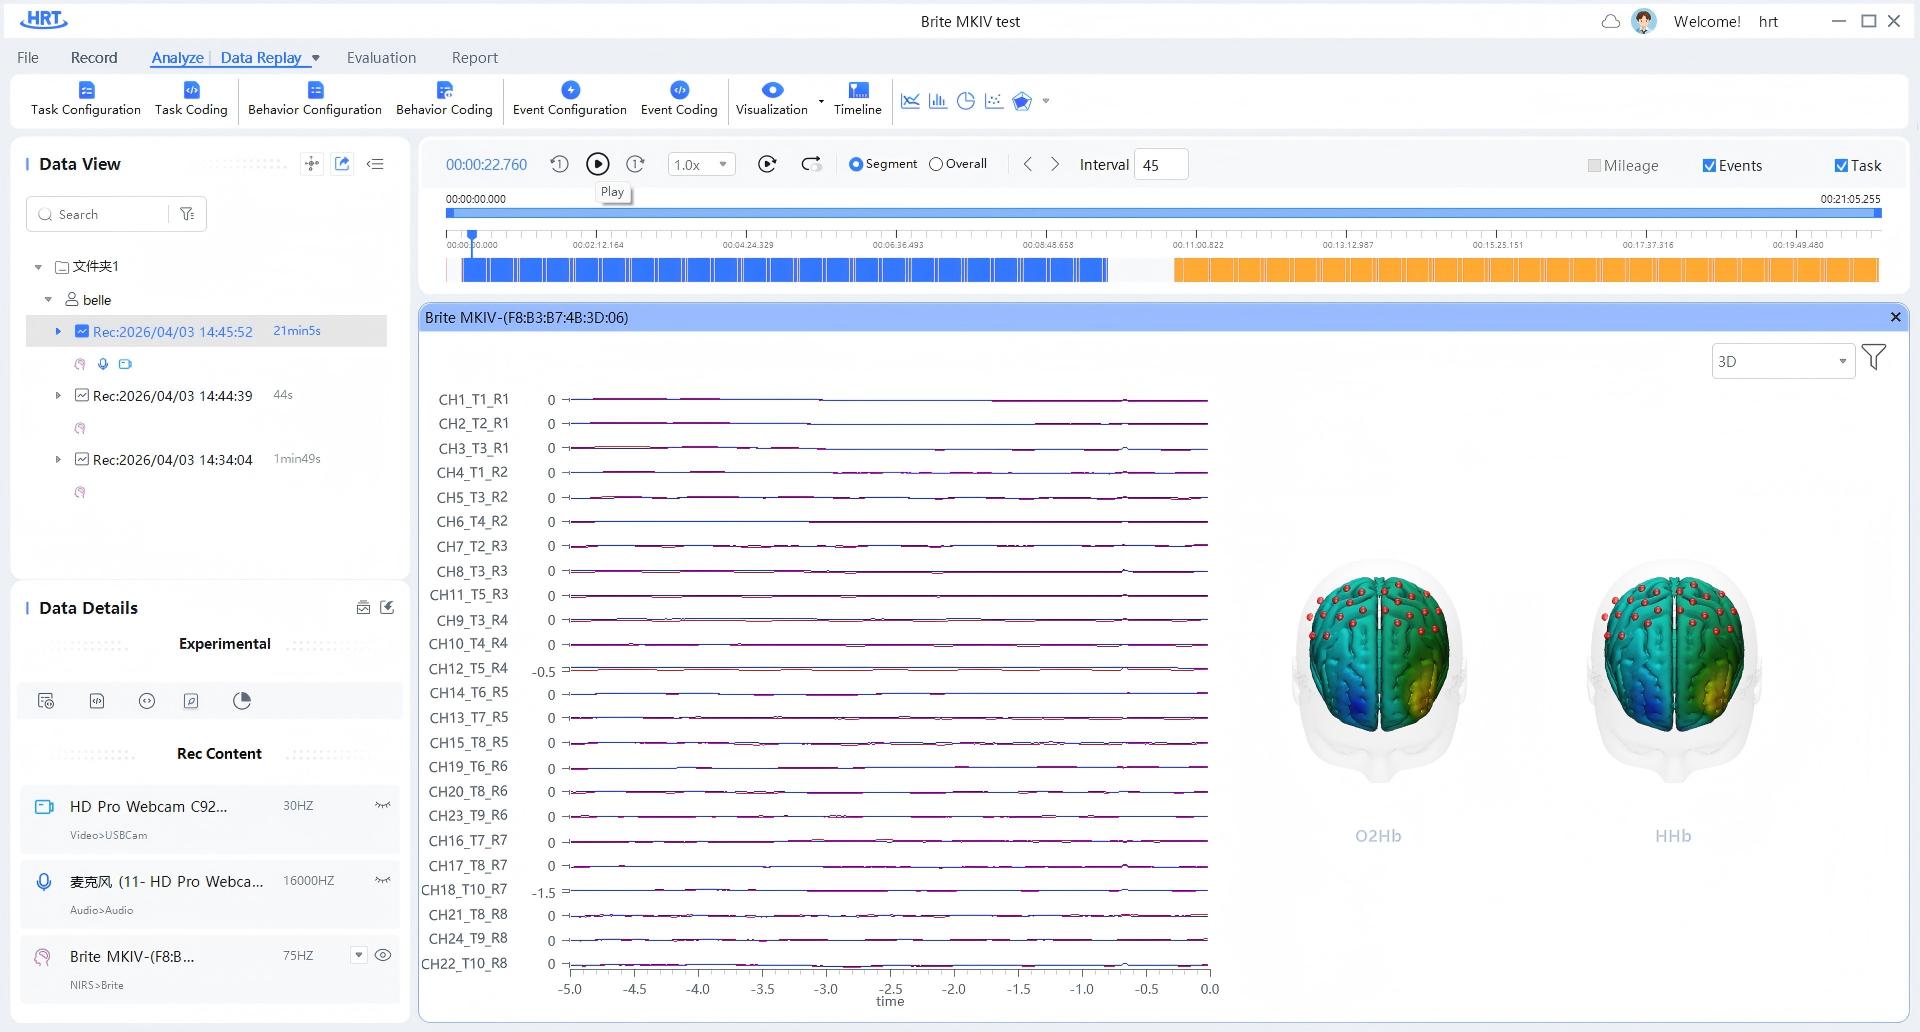Select the pie chart icon in toolbar

(966, 101)
